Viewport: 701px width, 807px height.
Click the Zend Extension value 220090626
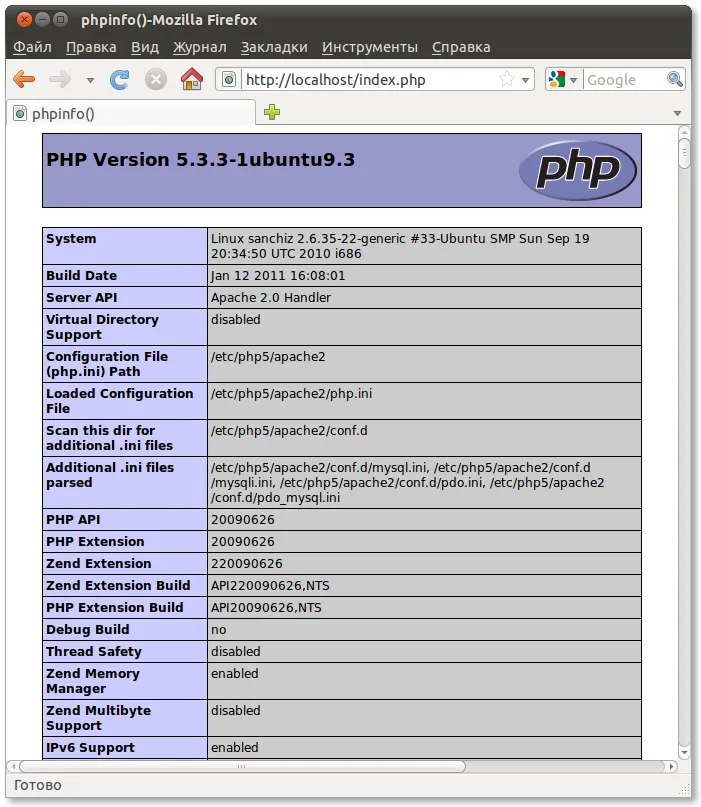click(x=247, y=564)
